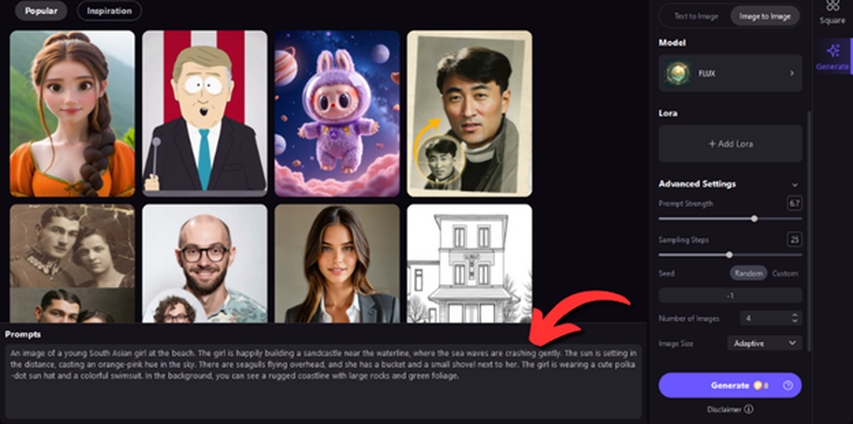Viewport: 853px width, 424px height.
Task: Open the FLUX model selector arrow
Action: click(792, 73)
